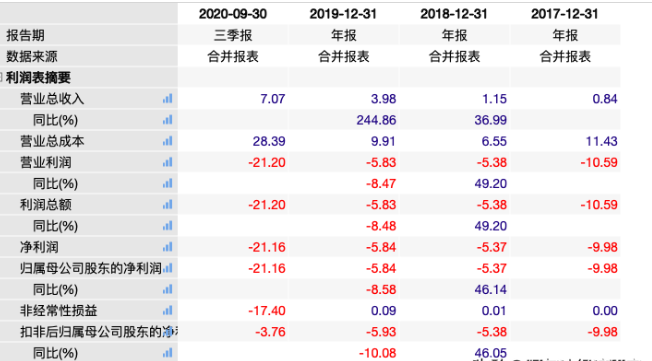Viewport: 652px width, 361px height.
Task: Click the revenue value 3.98
Action: 383,99
